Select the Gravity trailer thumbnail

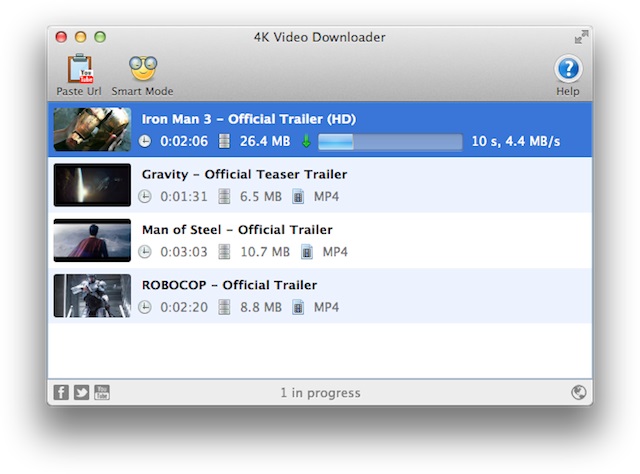(92, 185)
